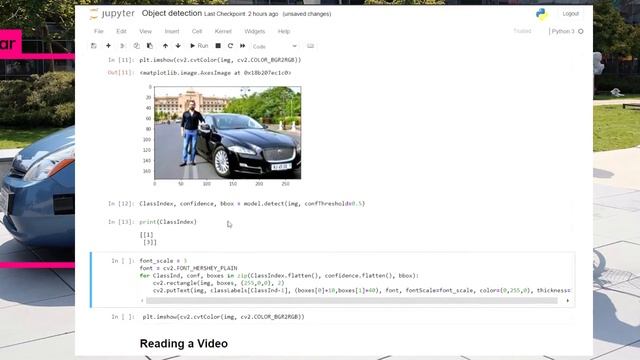The image size is (640, 360).
Task: Click the Python 3 kernel idle indicator circle
Action: tap(581, 31)
